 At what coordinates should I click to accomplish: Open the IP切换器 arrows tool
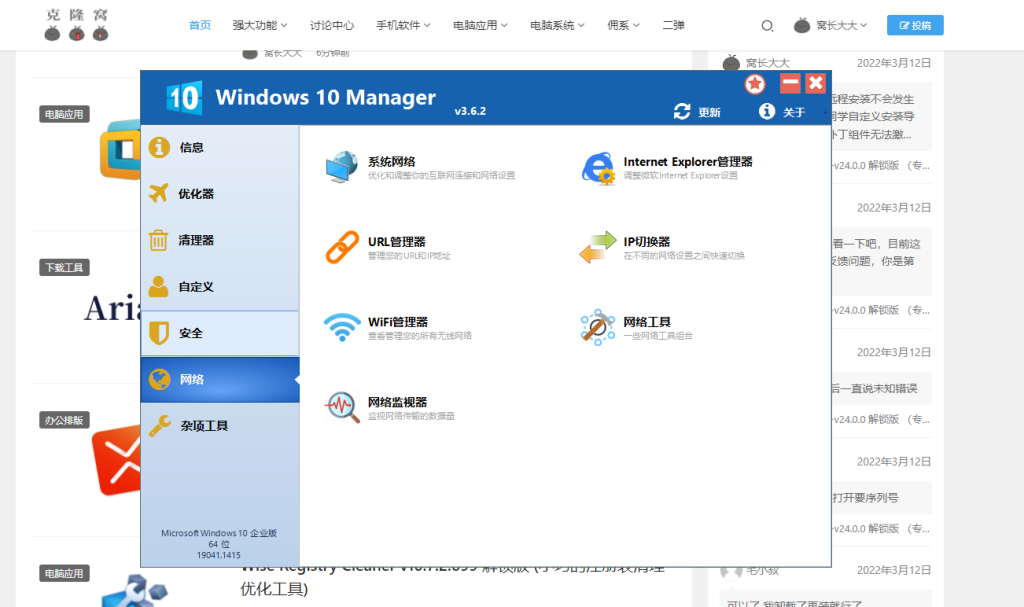[662, 248]
